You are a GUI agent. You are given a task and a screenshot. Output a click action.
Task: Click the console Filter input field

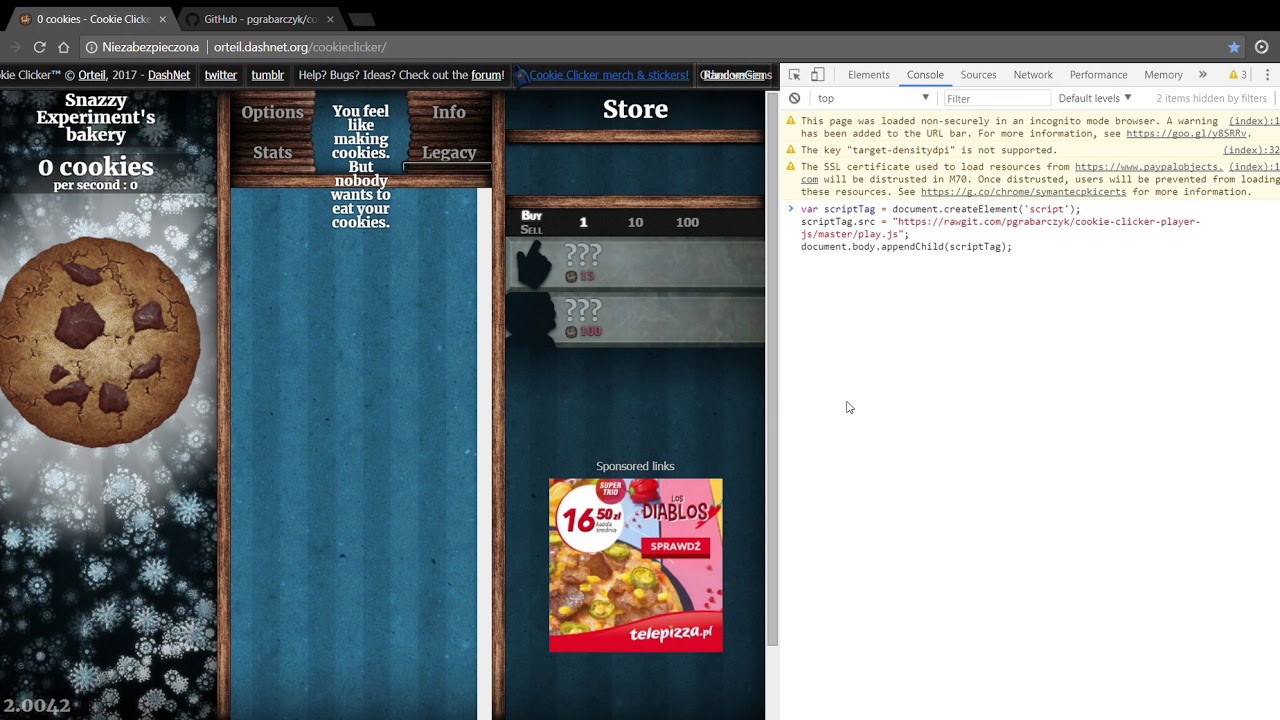coord(997,98)
